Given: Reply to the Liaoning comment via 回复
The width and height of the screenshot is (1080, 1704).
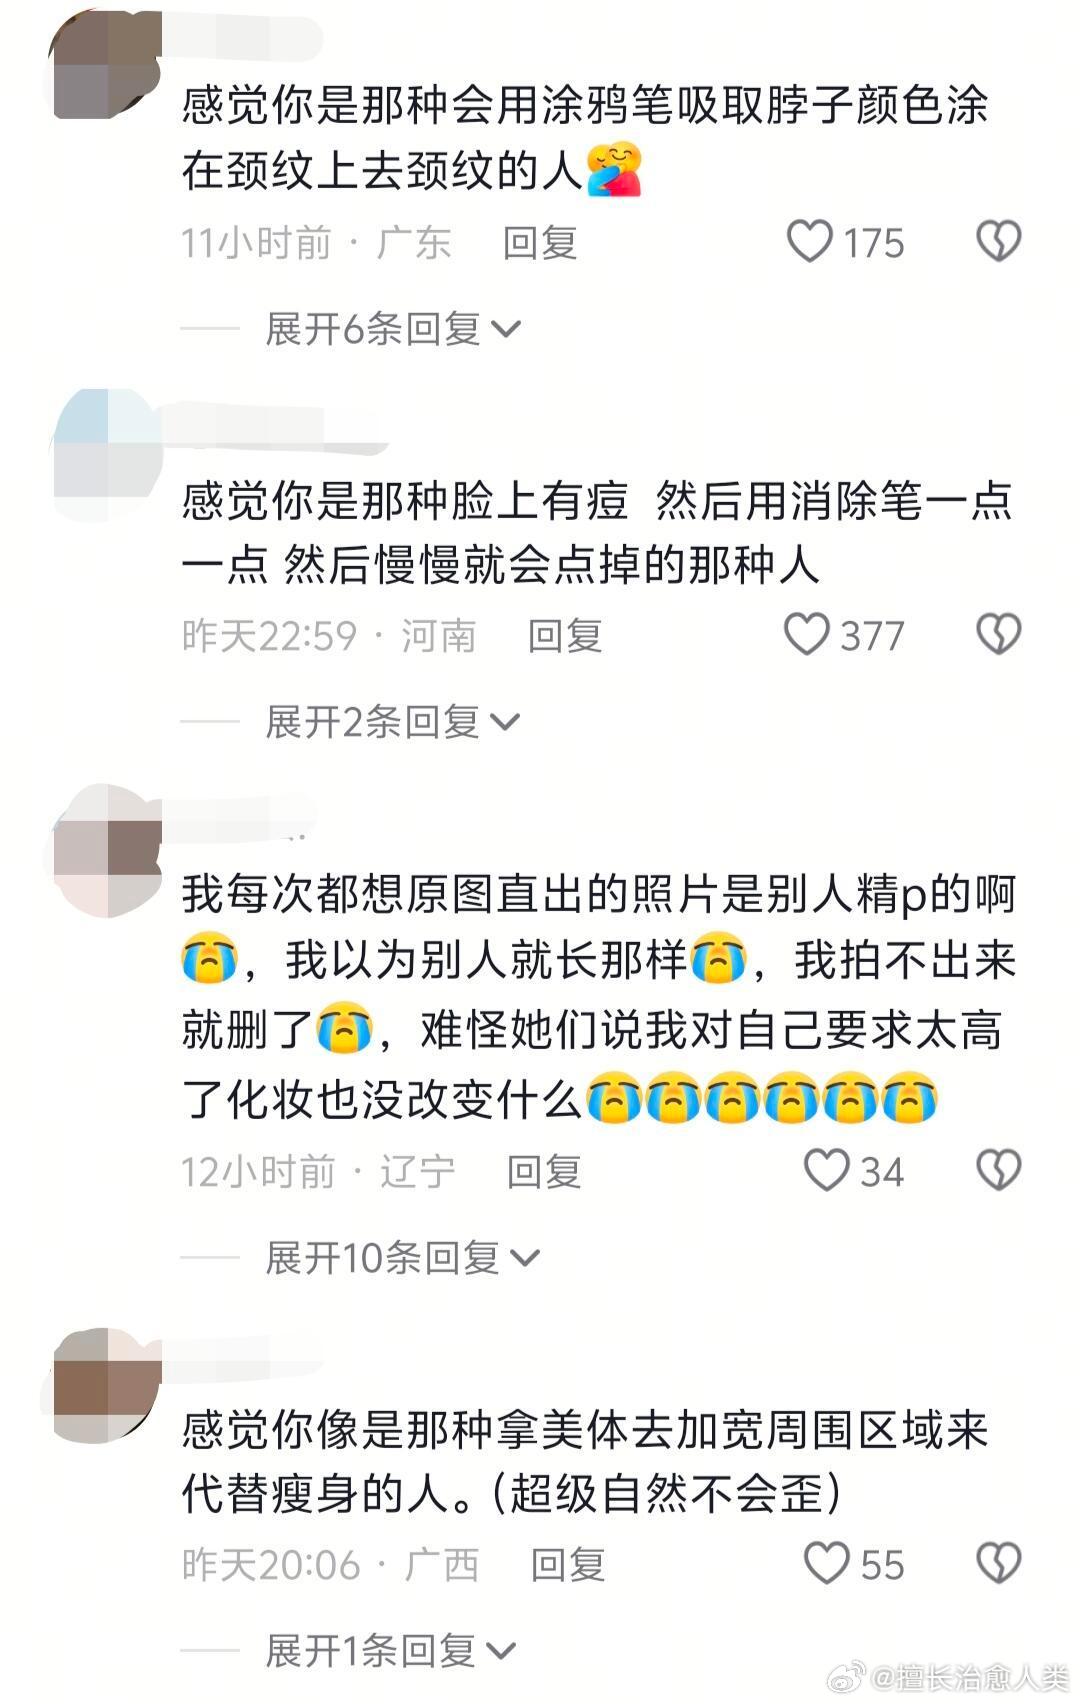Looking at the screenshot, I should [x=544, y=1172].
